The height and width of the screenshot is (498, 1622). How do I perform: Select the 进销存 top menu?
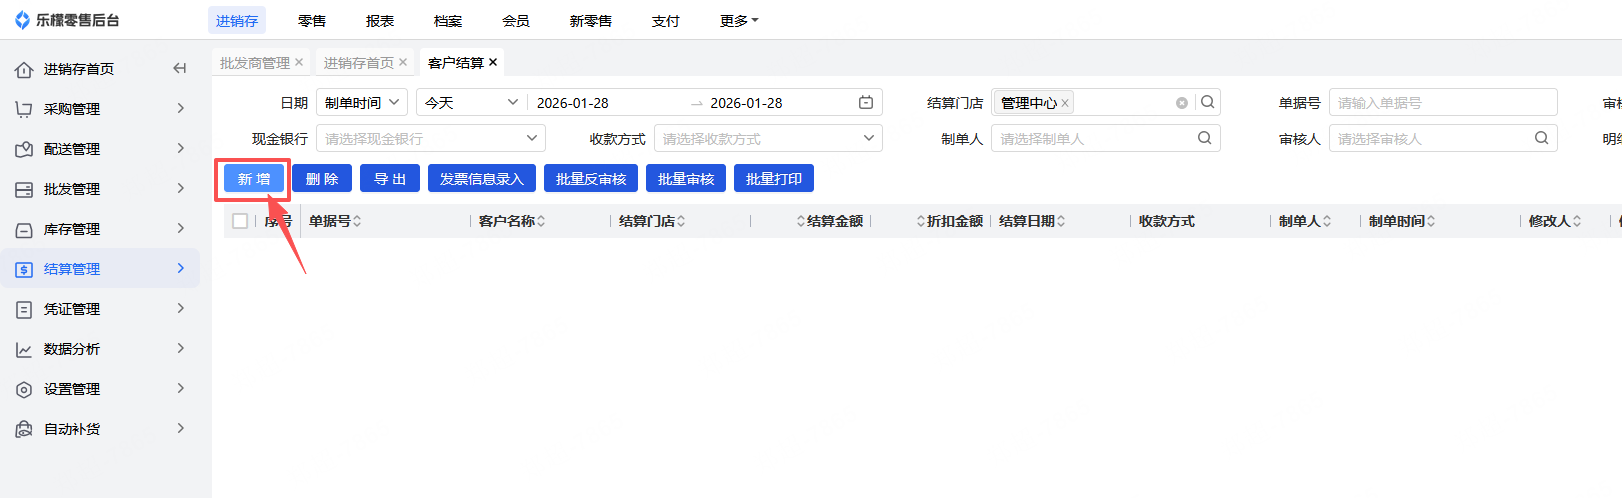pyautogui.click(x=237, y=20)
